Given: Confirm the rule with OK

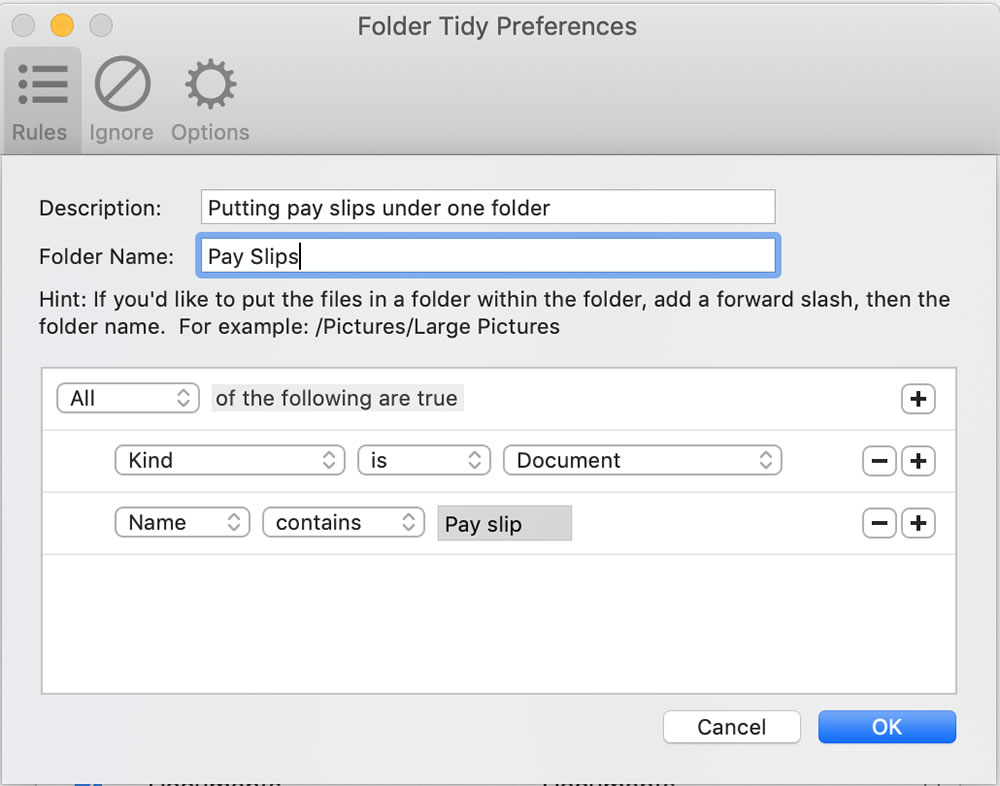Looking at the screenshot, I should pyautogui.click(x=886, y=727).
